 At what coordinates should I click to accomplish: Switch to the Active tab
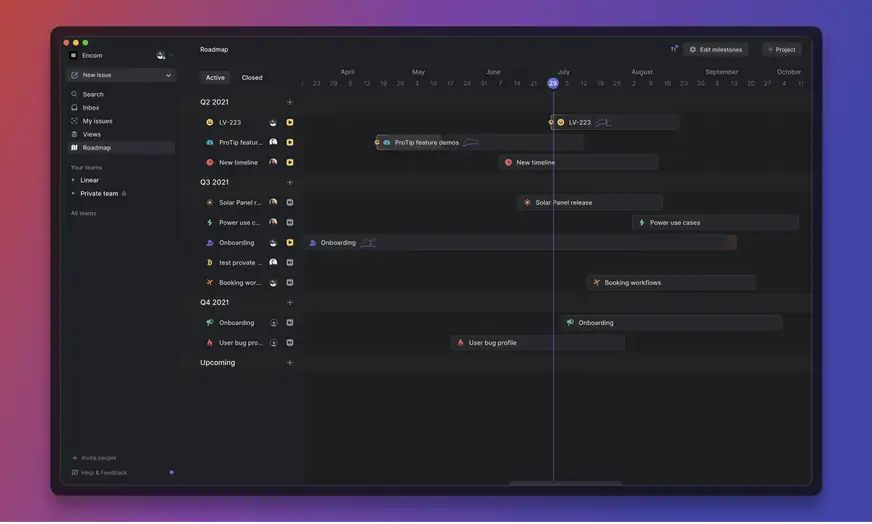click(215, 78)
